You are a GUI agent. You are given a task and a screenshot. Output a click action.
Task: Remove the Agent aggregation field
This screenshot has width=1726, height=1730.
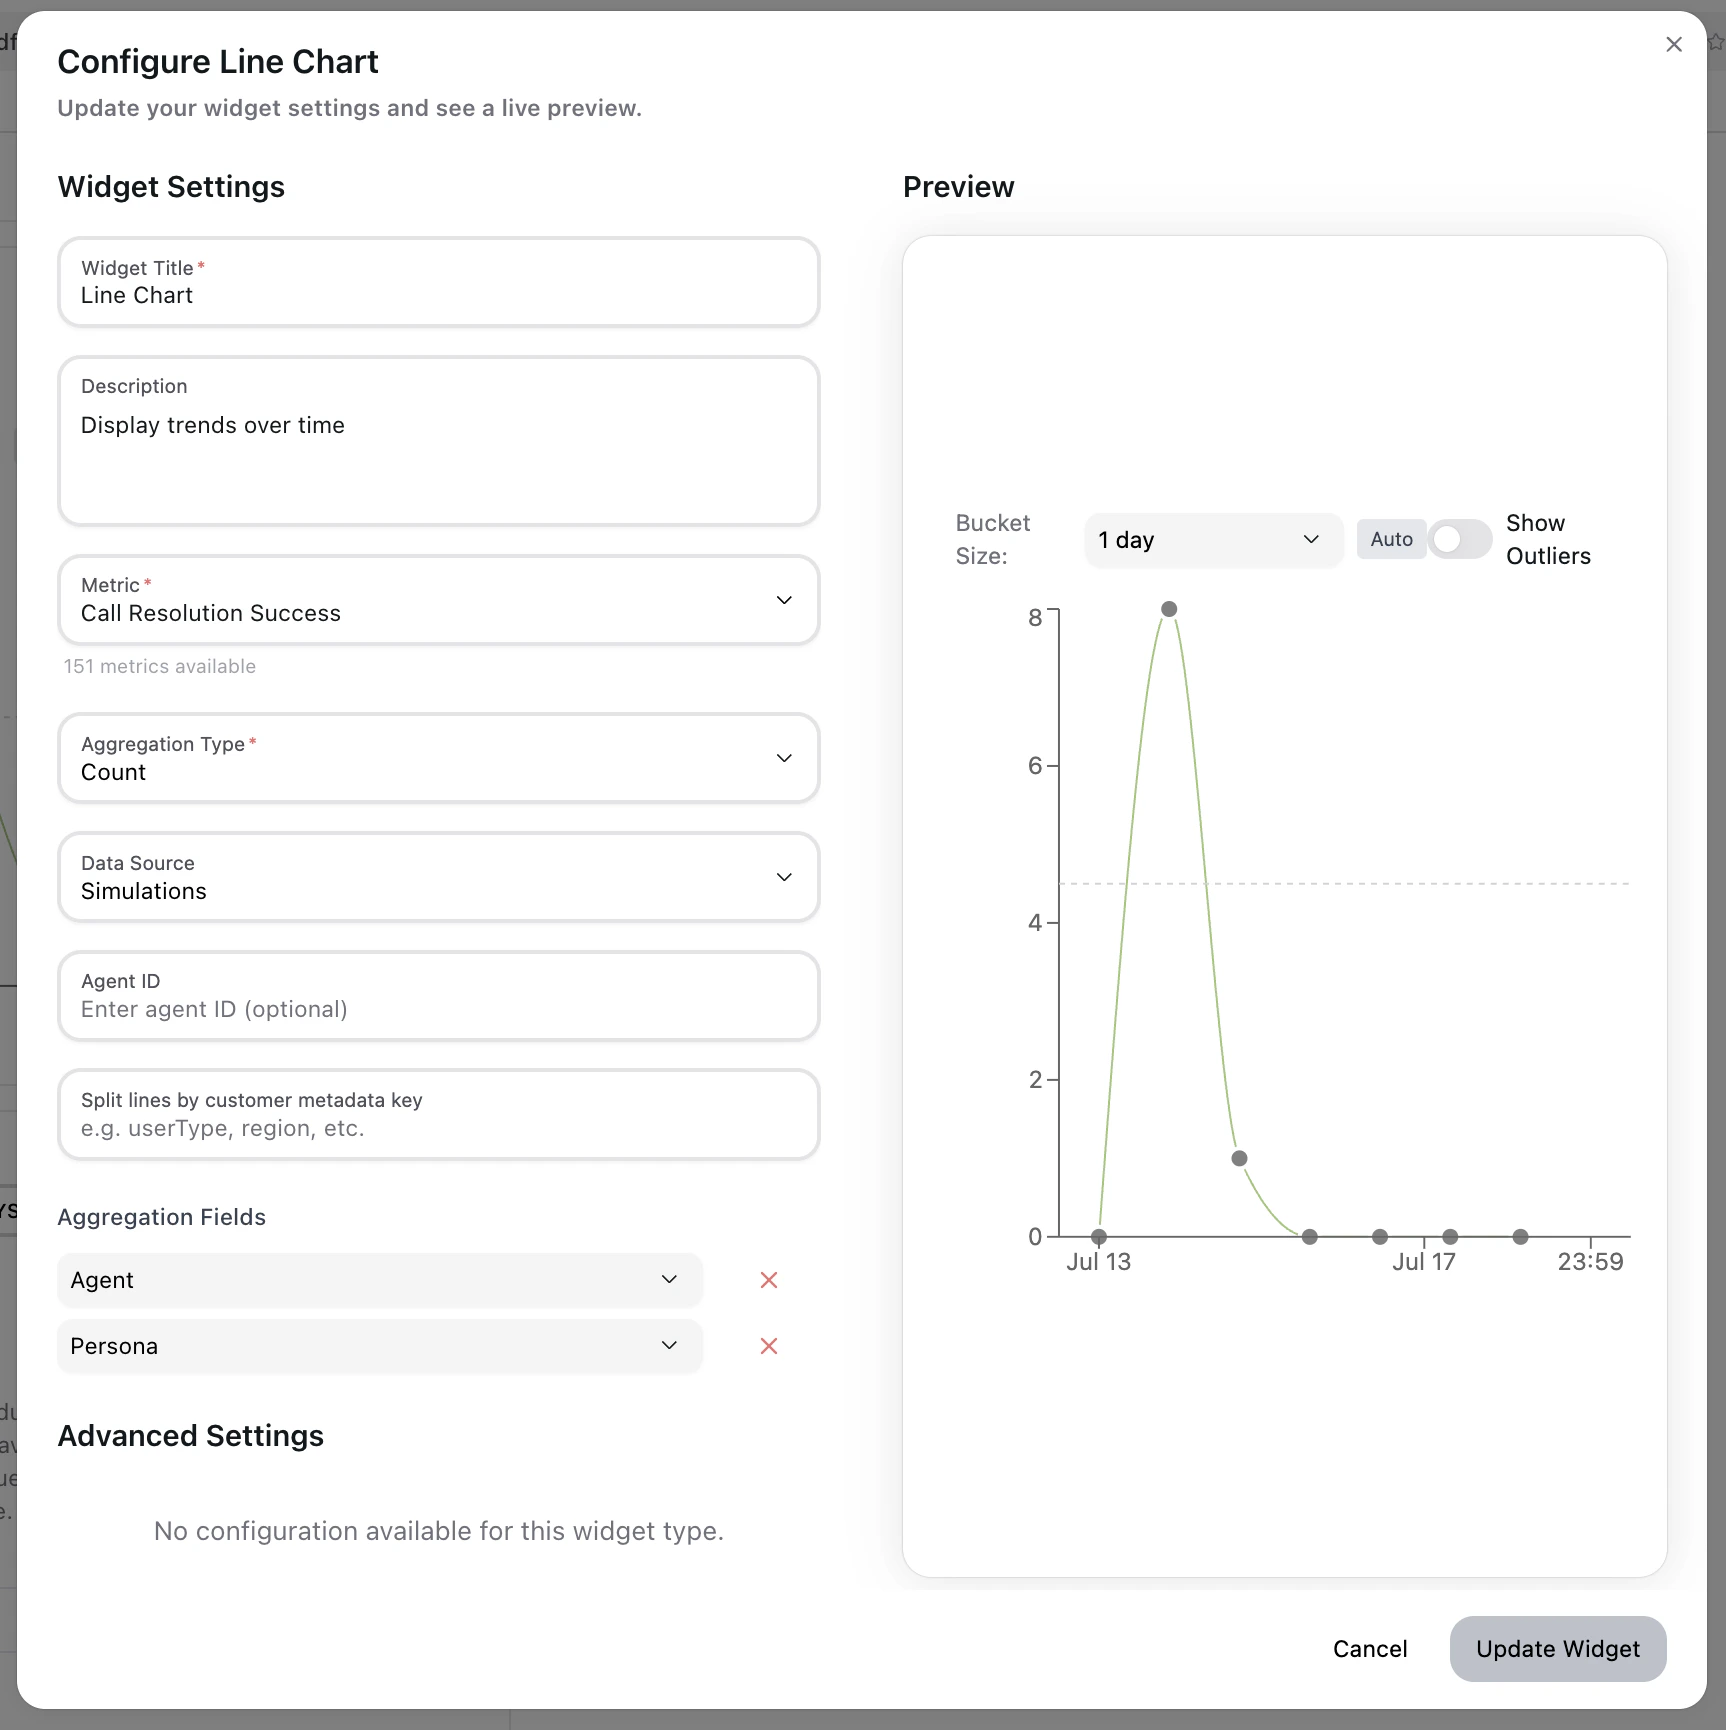click(x=768, y=1280)
